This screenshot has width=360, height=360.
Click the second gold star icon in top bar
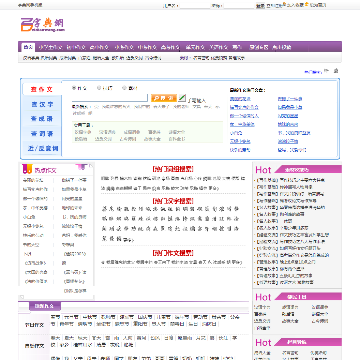[306, 5]
